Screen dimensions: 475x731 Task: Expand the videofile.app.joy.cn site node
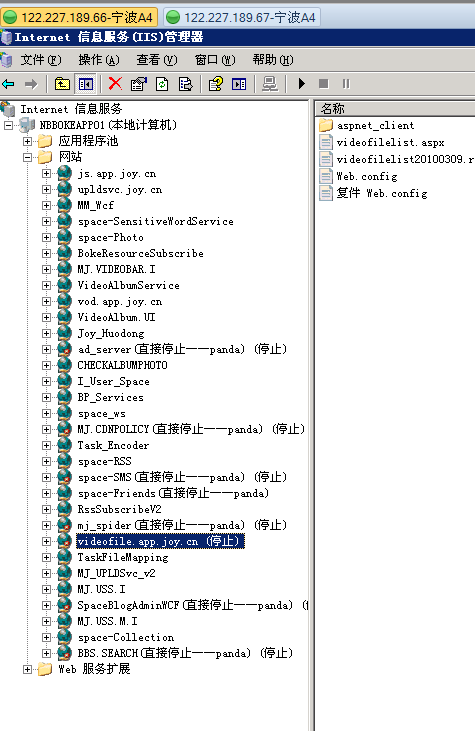coord(46,541)
